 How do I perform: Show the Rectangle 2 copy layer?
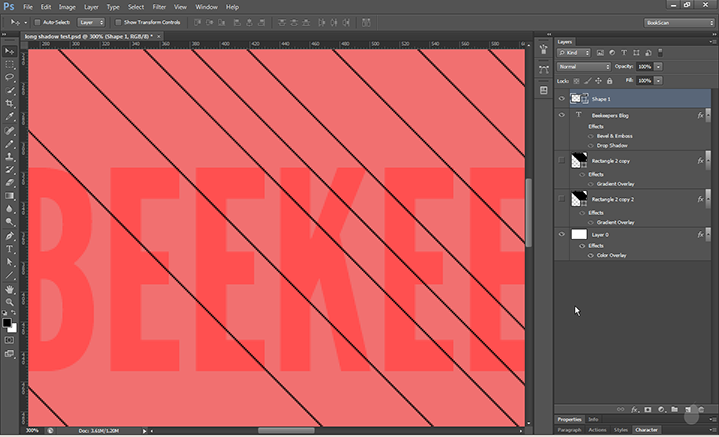click(561, 160)
